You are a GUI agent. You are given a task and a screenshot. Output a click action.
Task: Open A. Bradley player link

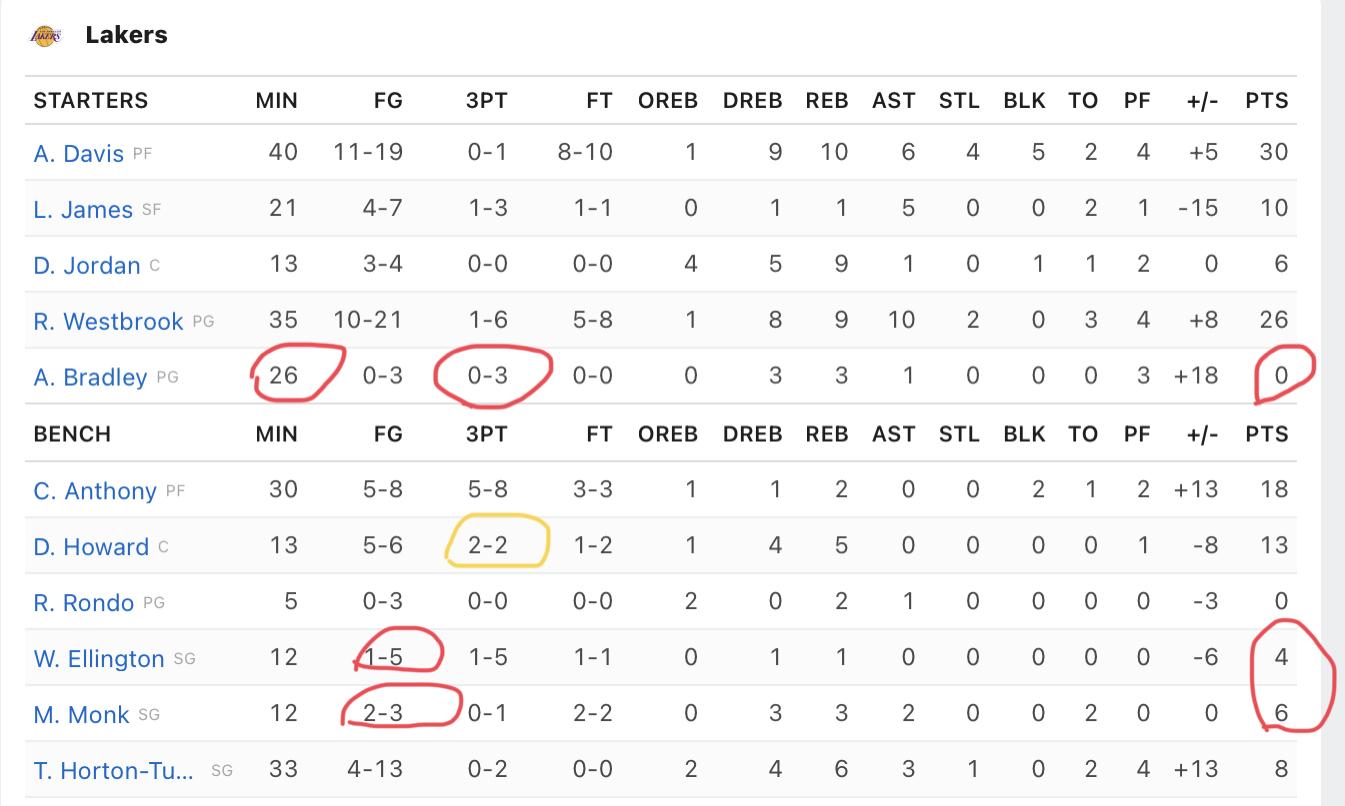90,377
